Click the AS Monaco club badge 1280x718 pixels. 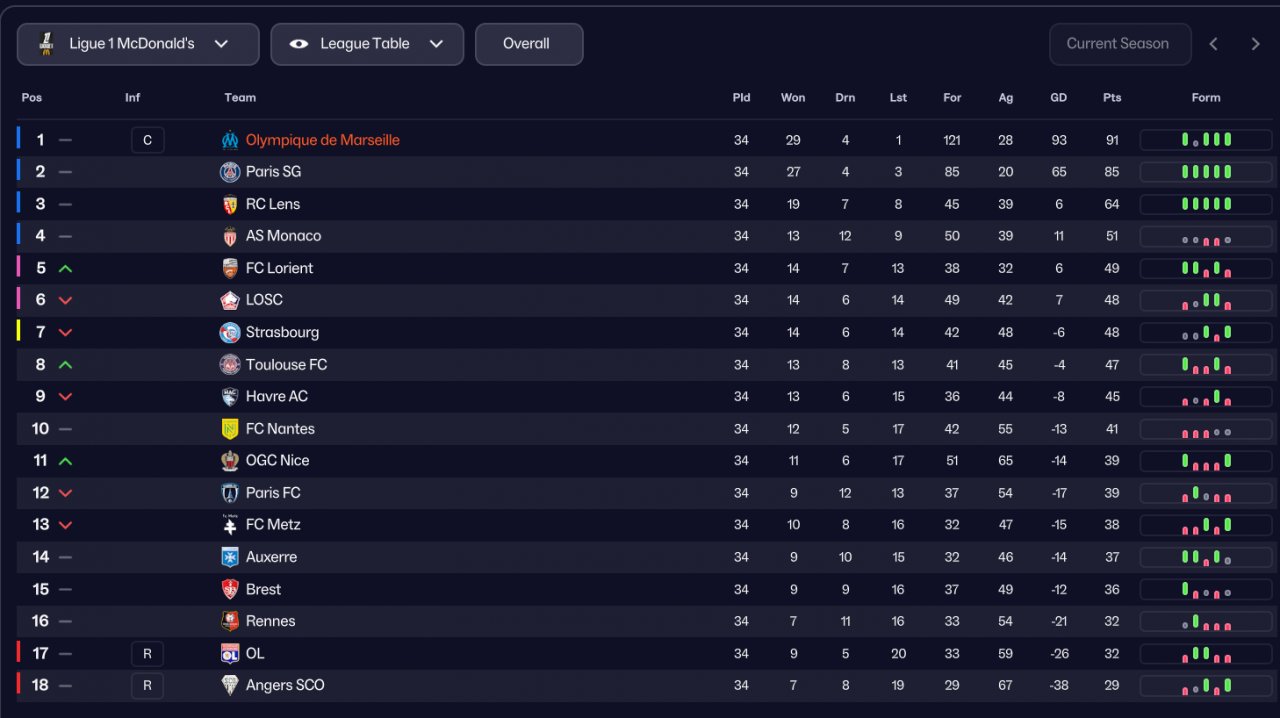click(230, 236)
